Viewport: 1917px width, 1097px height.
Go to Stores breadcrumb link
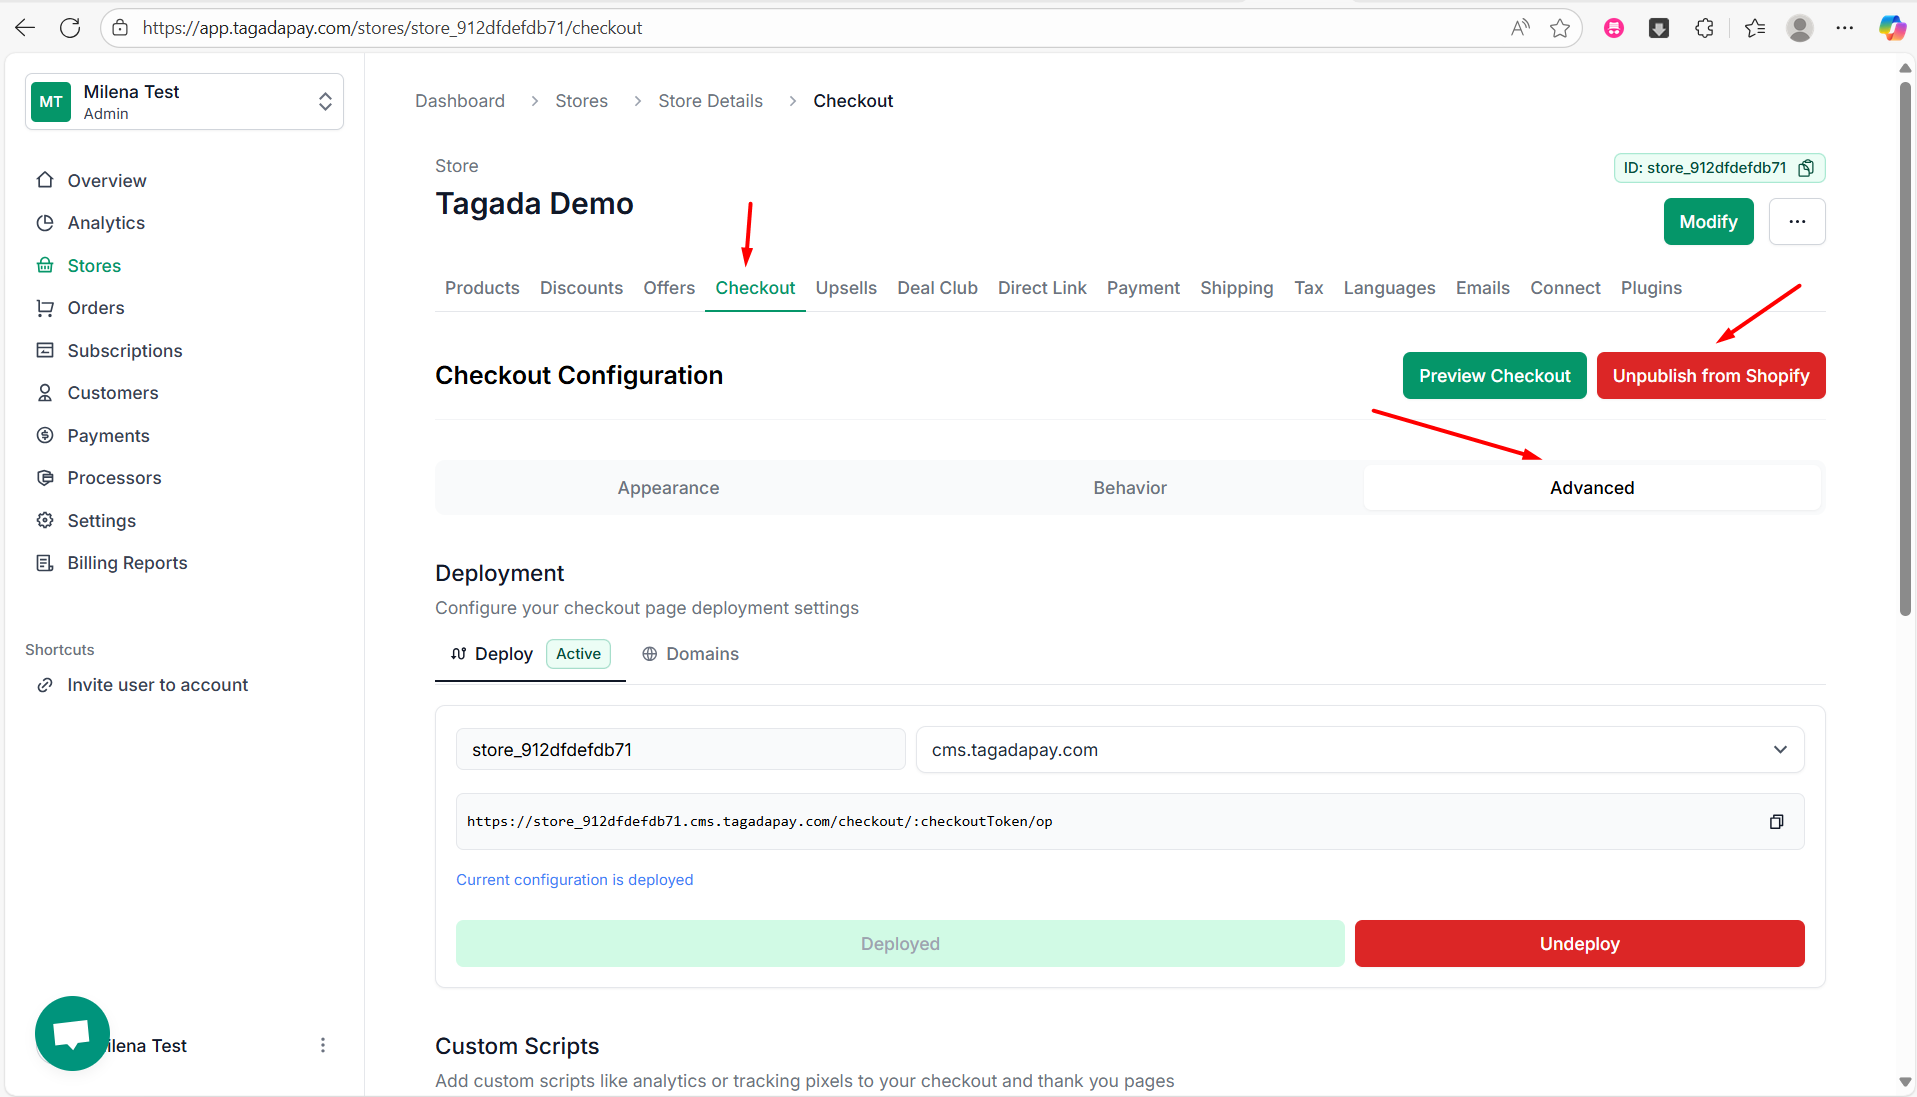pos(581,101)
